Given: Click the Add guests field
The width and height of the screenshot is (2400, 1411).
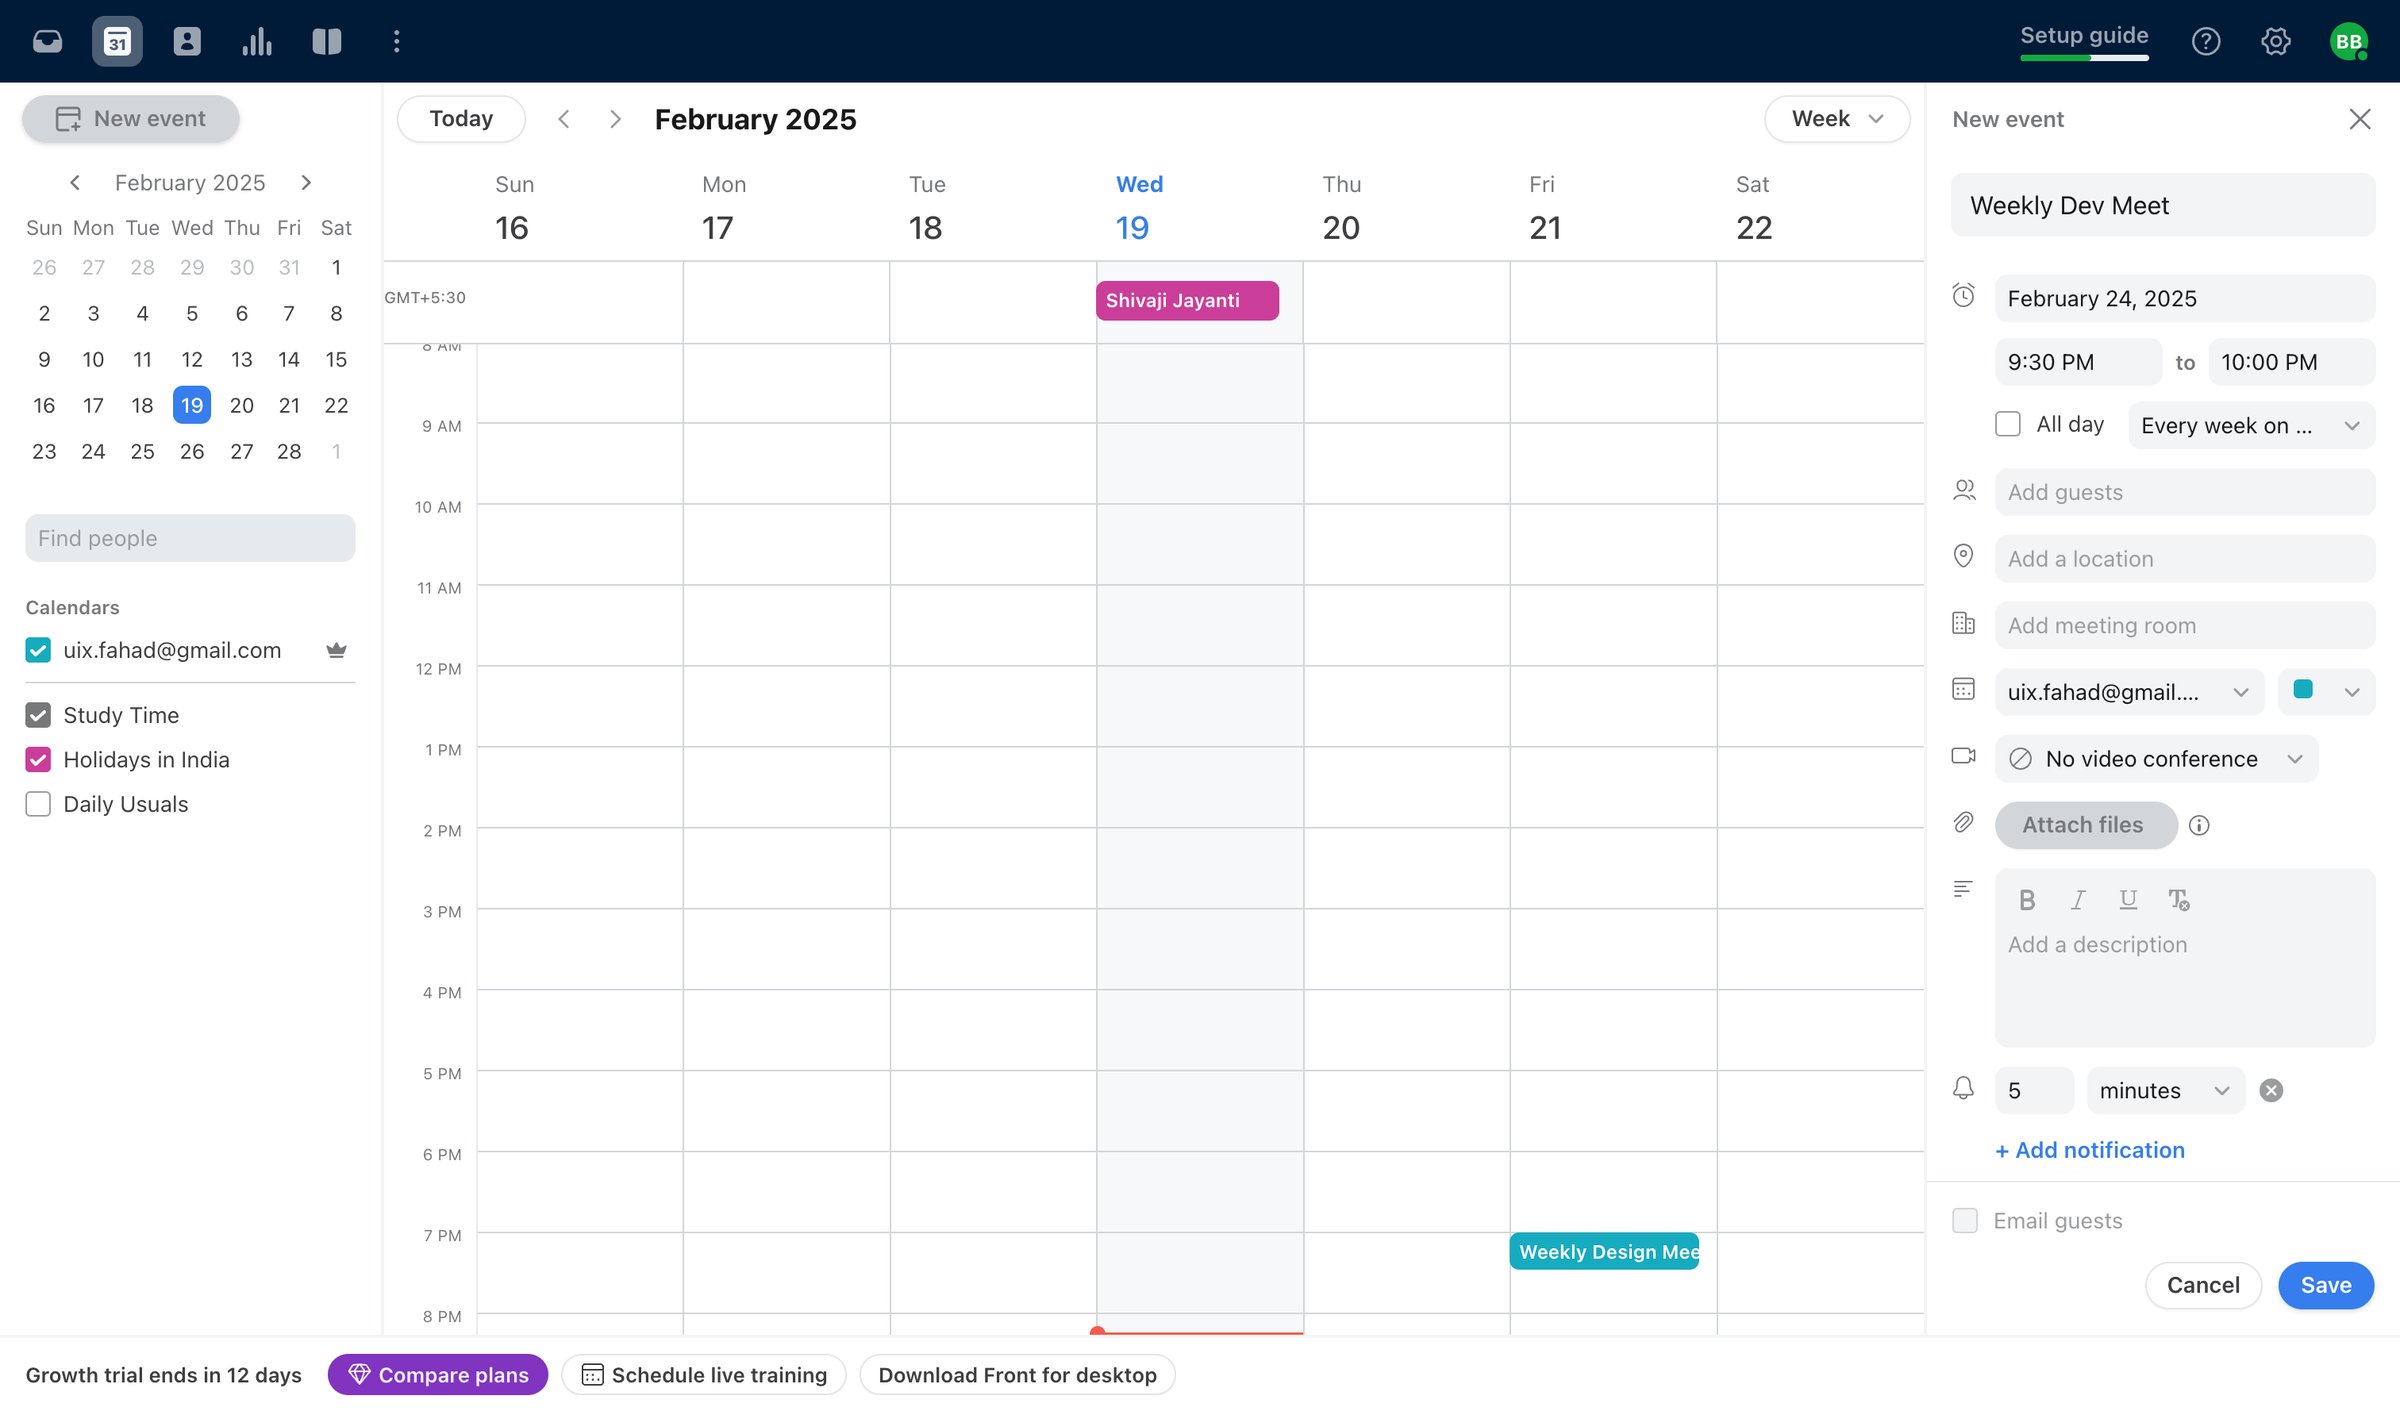Looking at the screenshot, I should [x=2185, y=492].
